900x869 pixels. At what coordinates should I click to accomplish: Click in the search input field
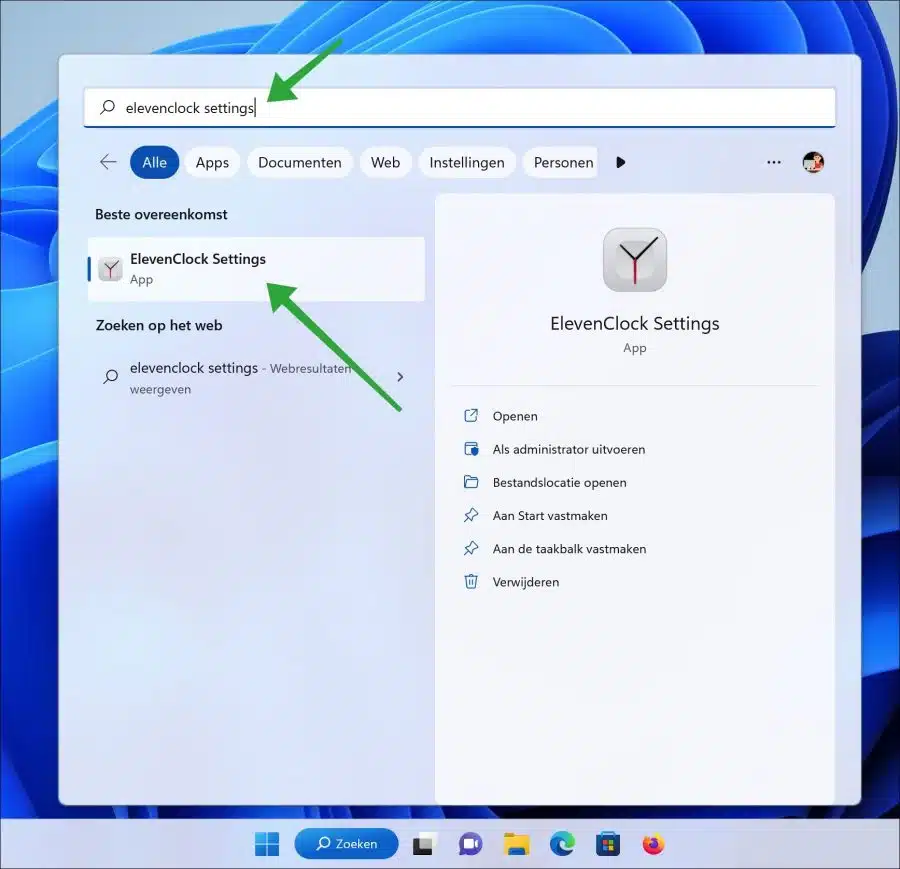click(459, 107)
